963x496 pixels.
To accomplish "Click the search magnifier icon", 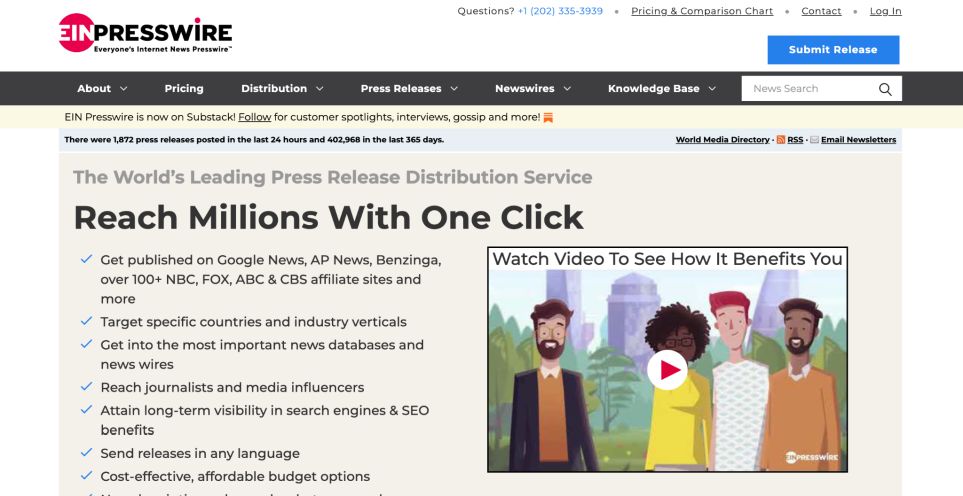I will tap(884, 89).
